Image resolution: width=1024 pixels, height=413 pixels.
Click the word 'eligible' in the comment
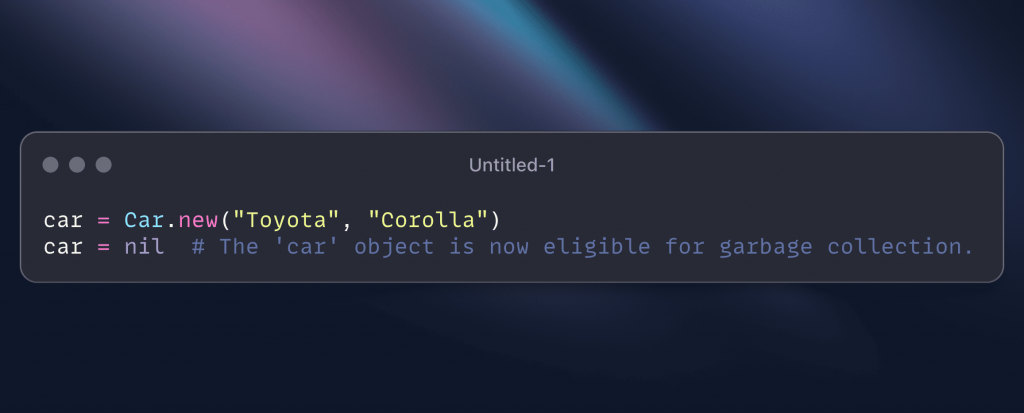click(596, 247)
